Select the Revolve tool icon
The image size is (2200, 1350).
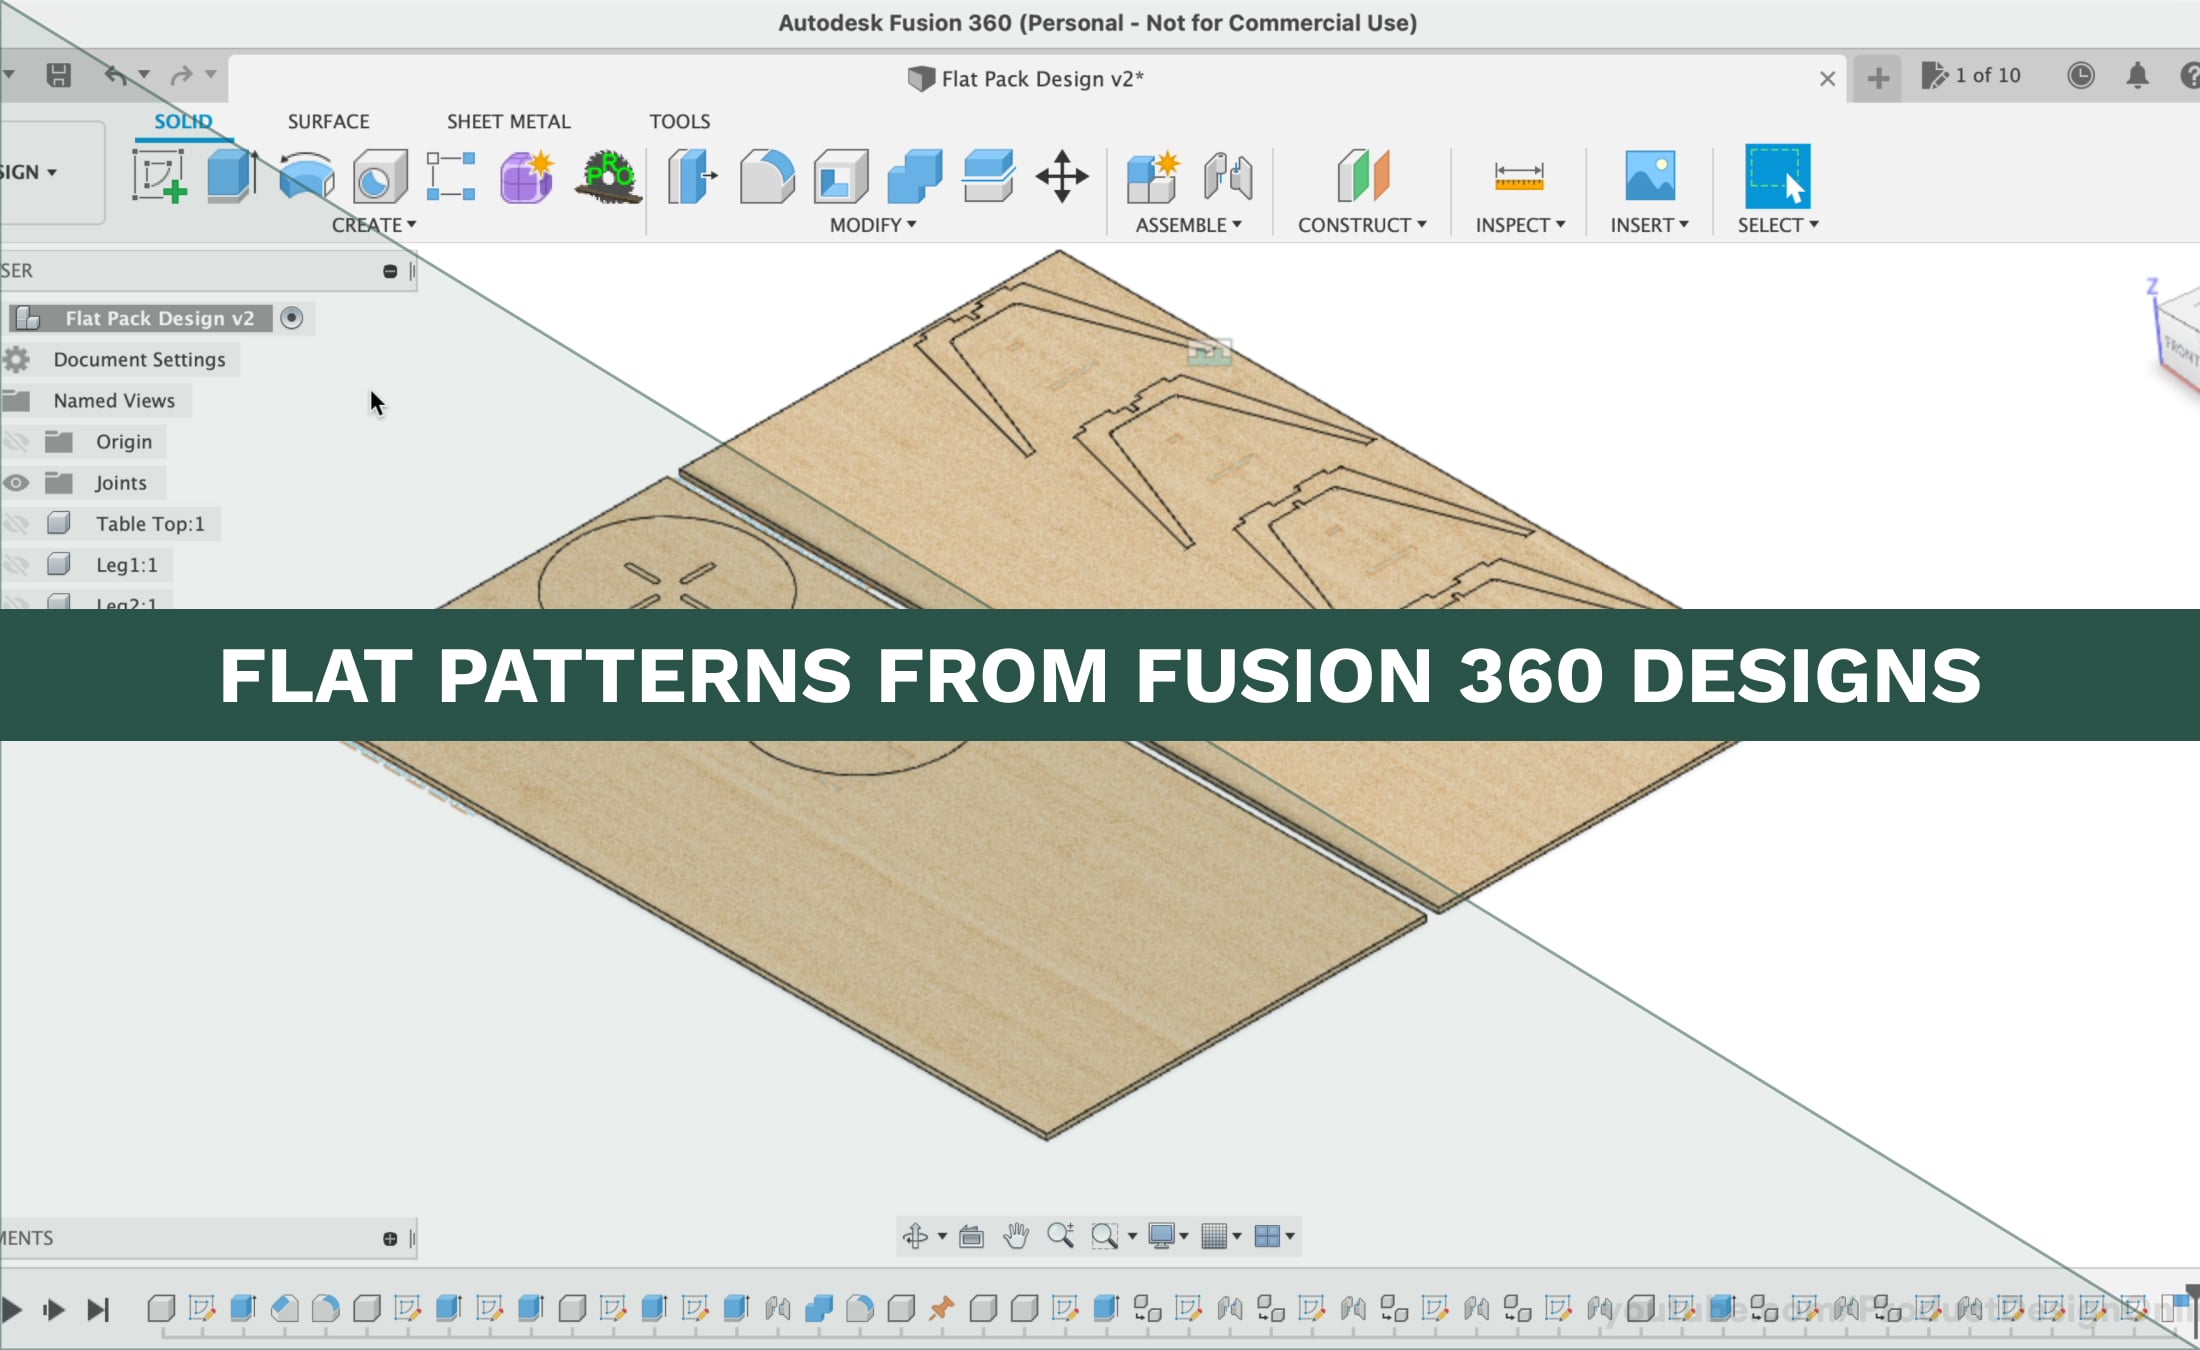(x=306, y=177)
